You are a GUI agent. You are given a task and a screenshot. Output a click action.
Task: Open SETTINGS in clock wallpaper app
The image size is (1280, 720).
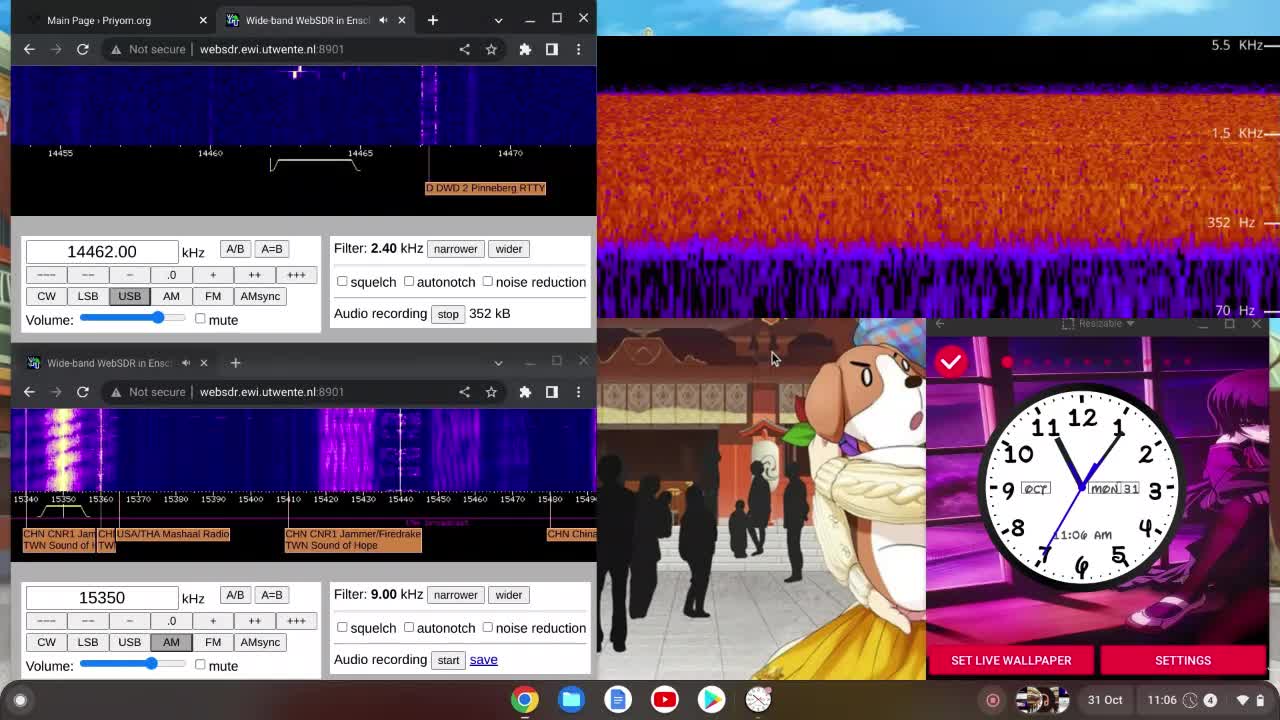(x=1183, y=660)
